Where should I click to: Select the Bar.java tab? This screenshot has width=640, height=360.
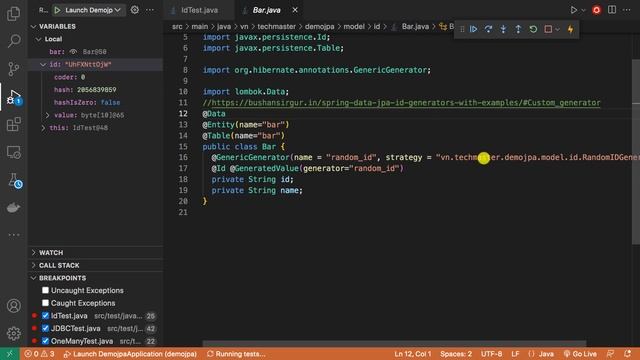266,10
